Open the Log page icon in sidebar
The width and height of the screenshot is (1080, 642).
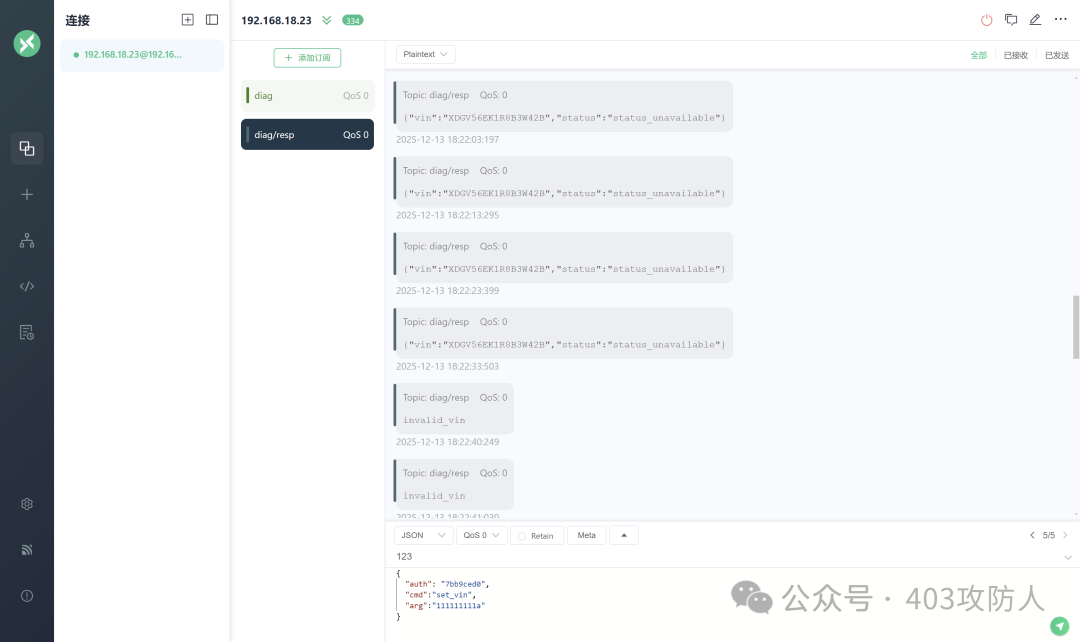point(27,332)
